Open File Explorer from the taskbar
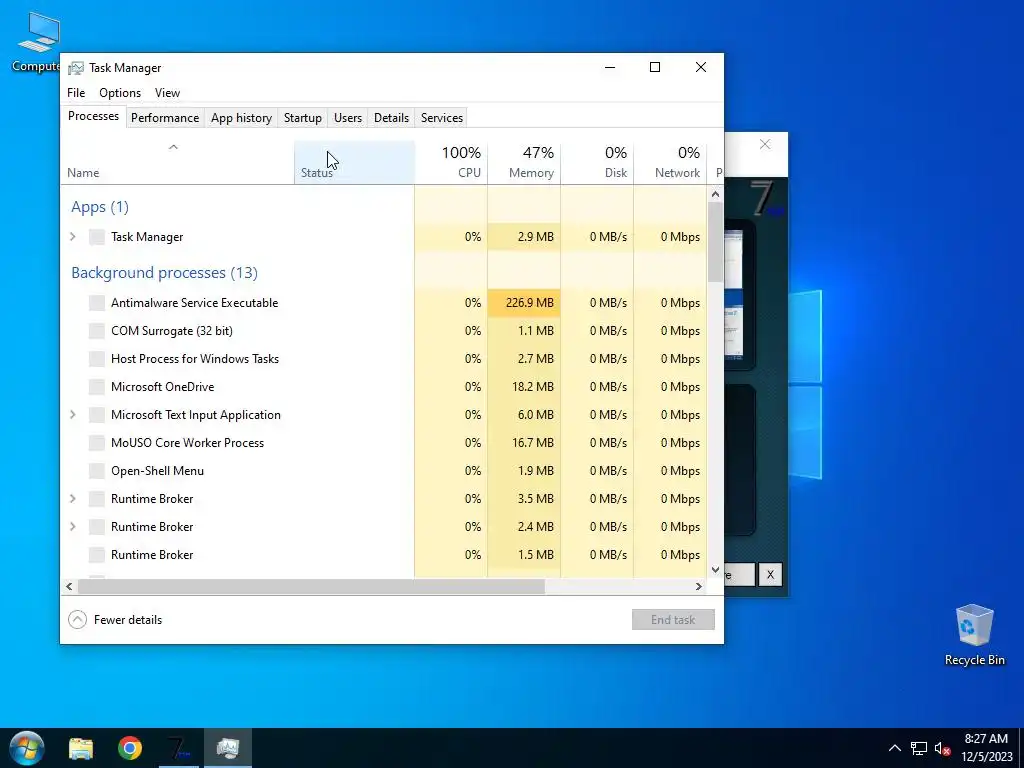Viewport: 1024px width, 768px height. click(x=81, y=748)
